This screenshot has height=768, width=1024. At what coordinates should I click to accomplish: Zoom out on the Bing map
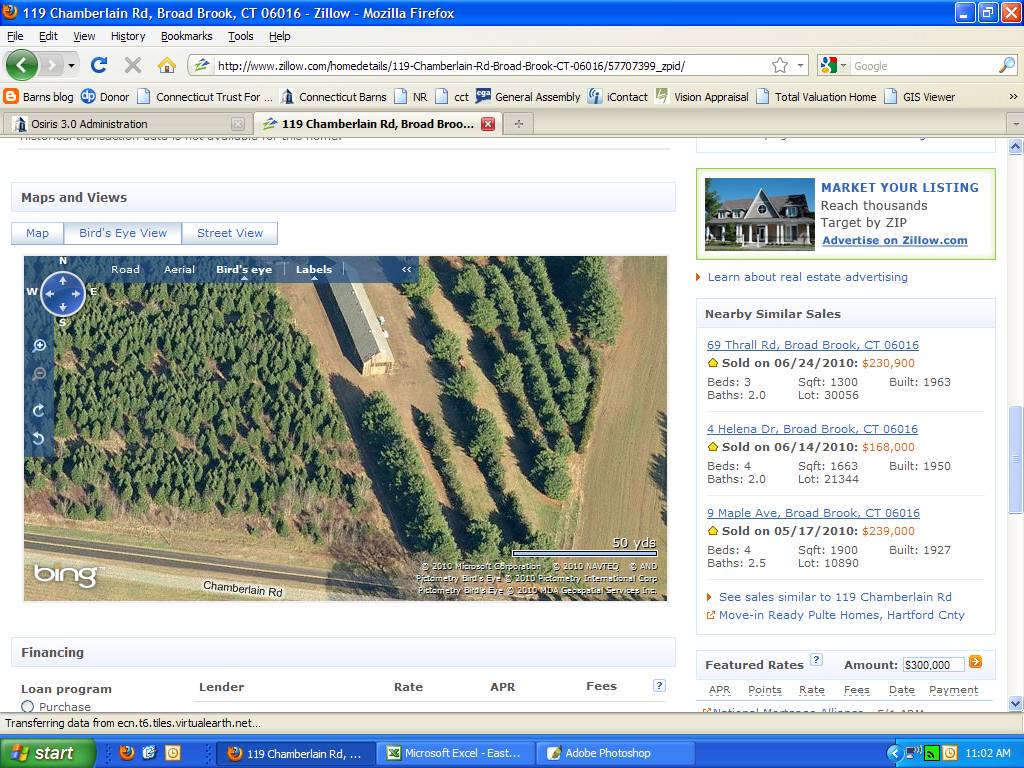[39, 374]
